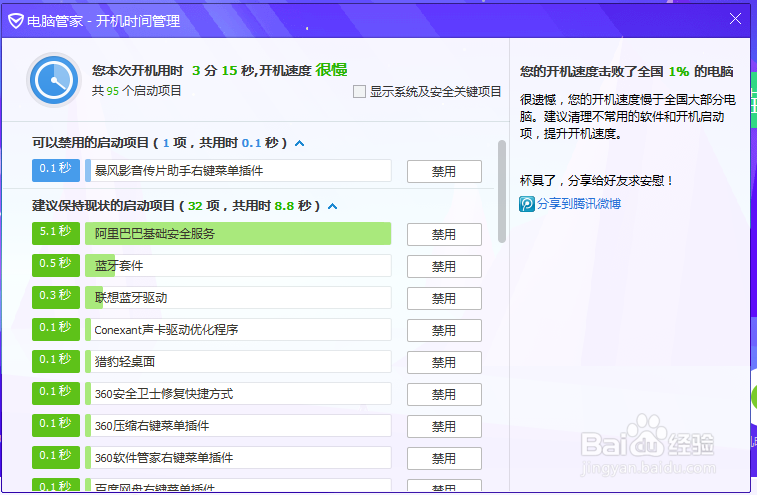
Task: Select 暴风影音传片助手右键菜单插件 row
Action: [x=238, y=170]
